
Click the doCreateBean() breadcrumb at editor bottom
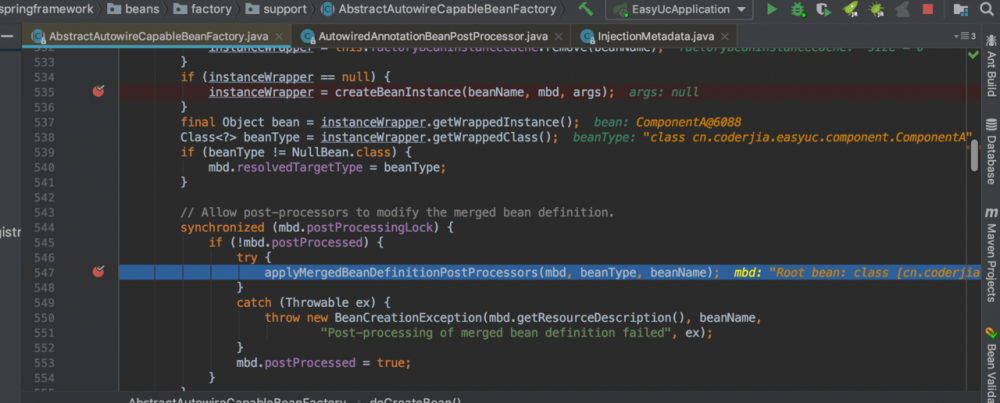415,400
